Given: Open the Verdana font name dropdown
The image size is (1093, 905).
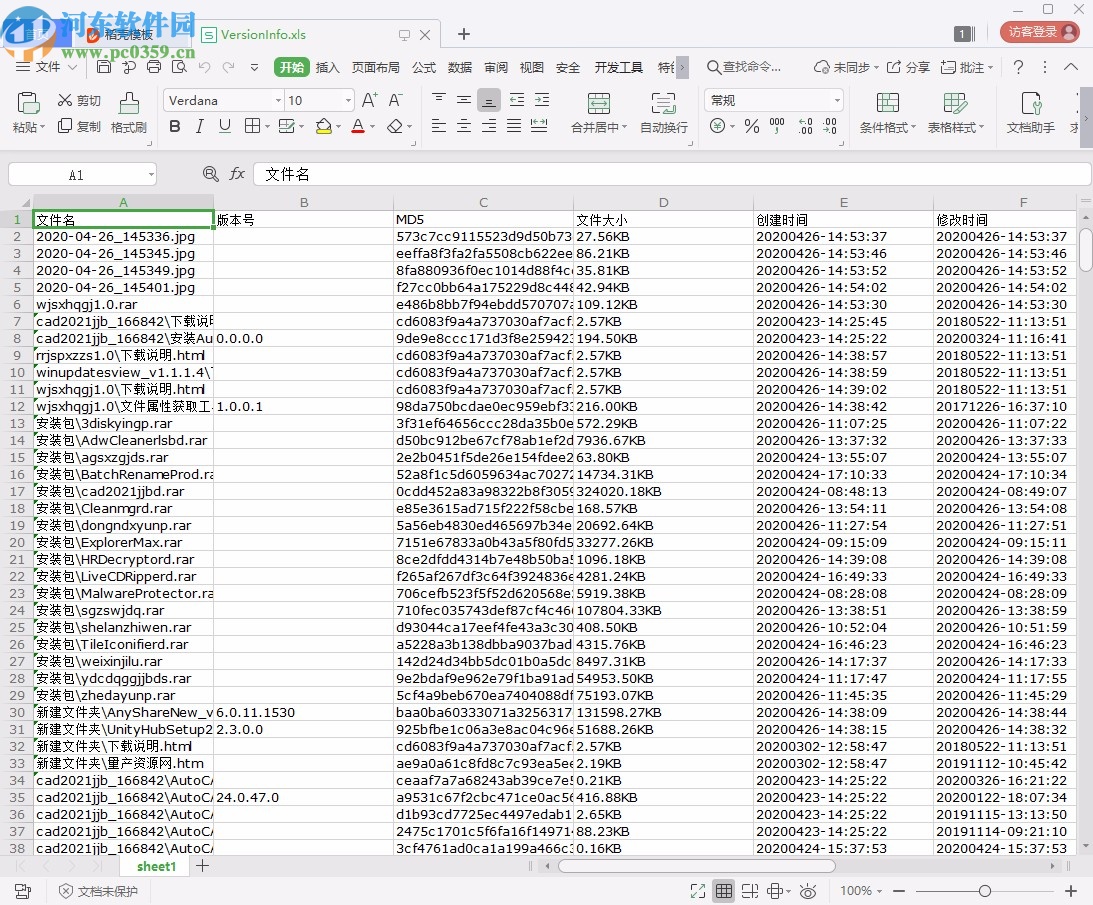Looking at the screenshot, I should tap(278, 101).
